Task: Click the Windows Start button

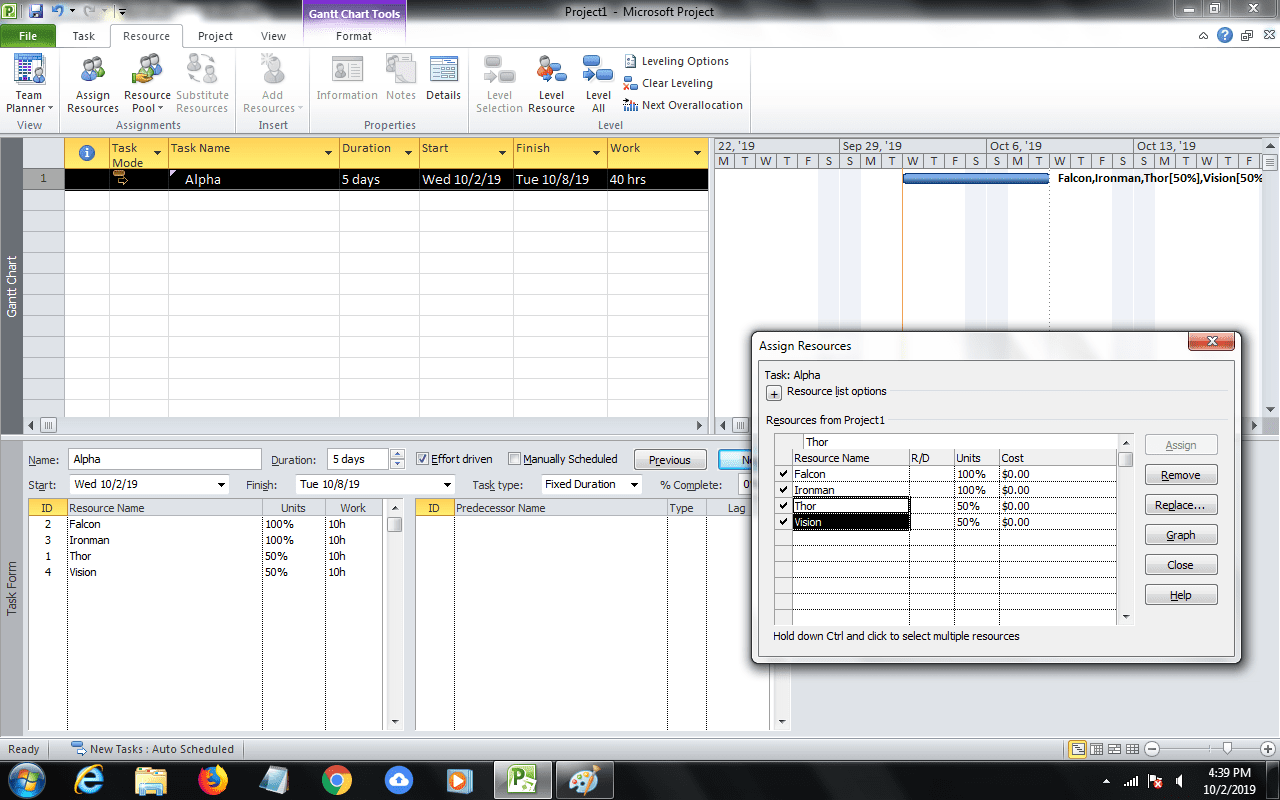Action: point(27,780)
